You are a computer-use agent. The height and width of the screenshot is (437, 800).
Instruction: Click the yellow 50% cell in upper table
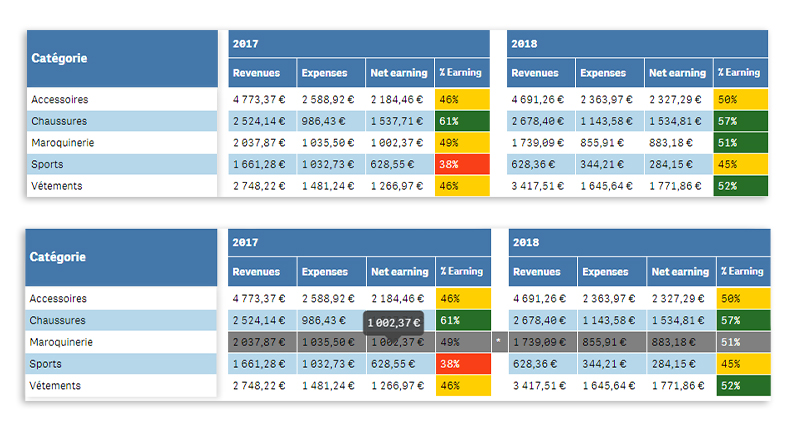tap(741, 99)
